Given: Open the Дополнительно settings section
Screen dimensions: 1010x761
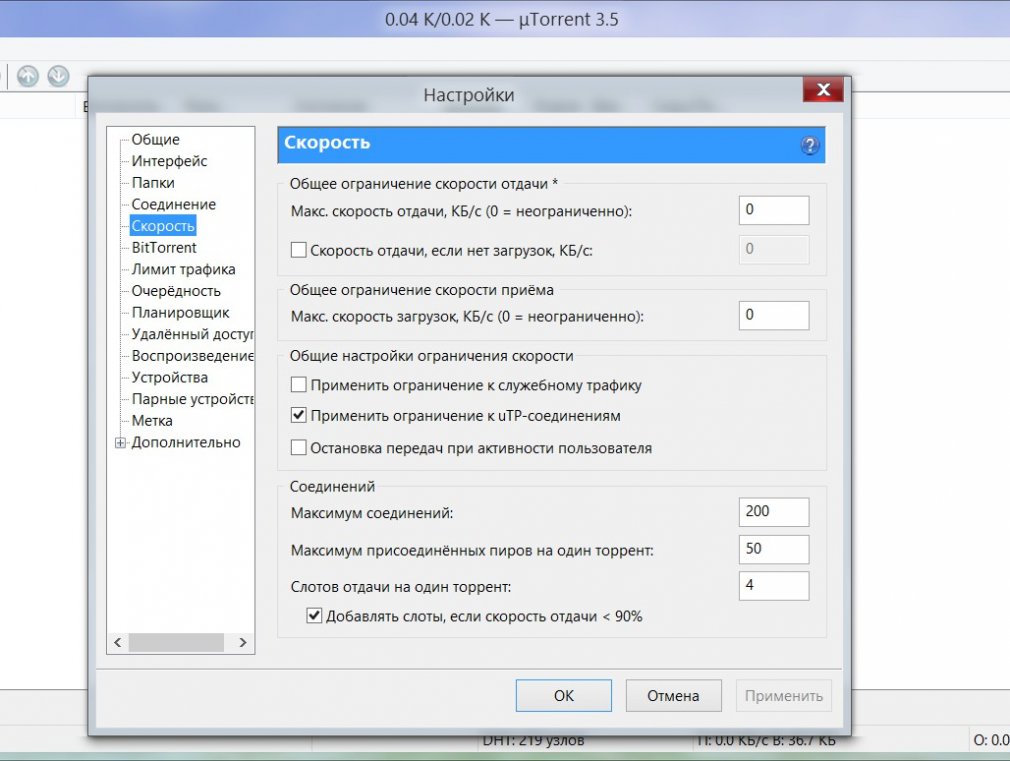Looking at the screenshot, I should (186, 443).
